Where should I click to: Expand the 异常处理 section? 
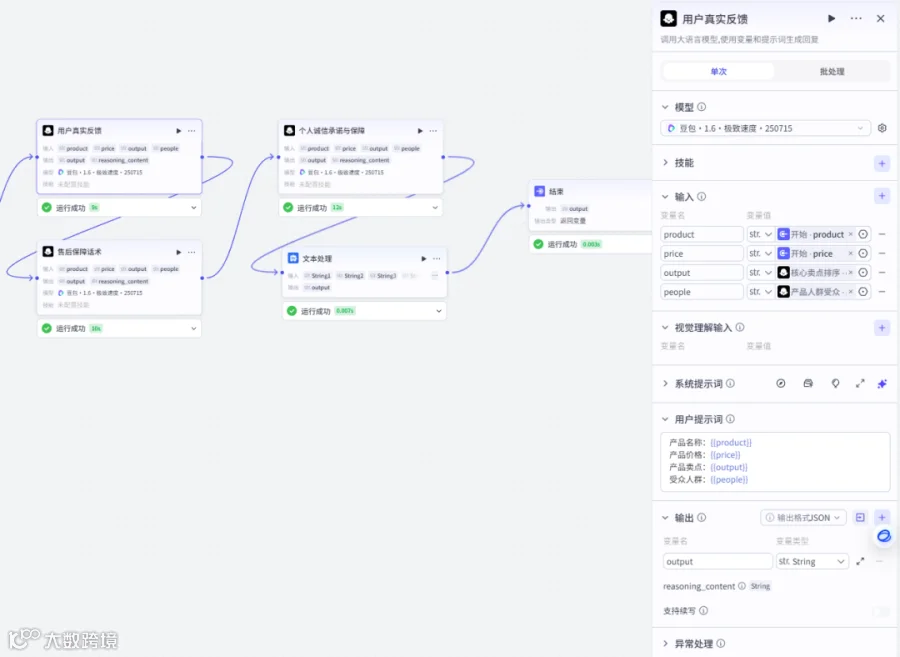coord(693,644)
